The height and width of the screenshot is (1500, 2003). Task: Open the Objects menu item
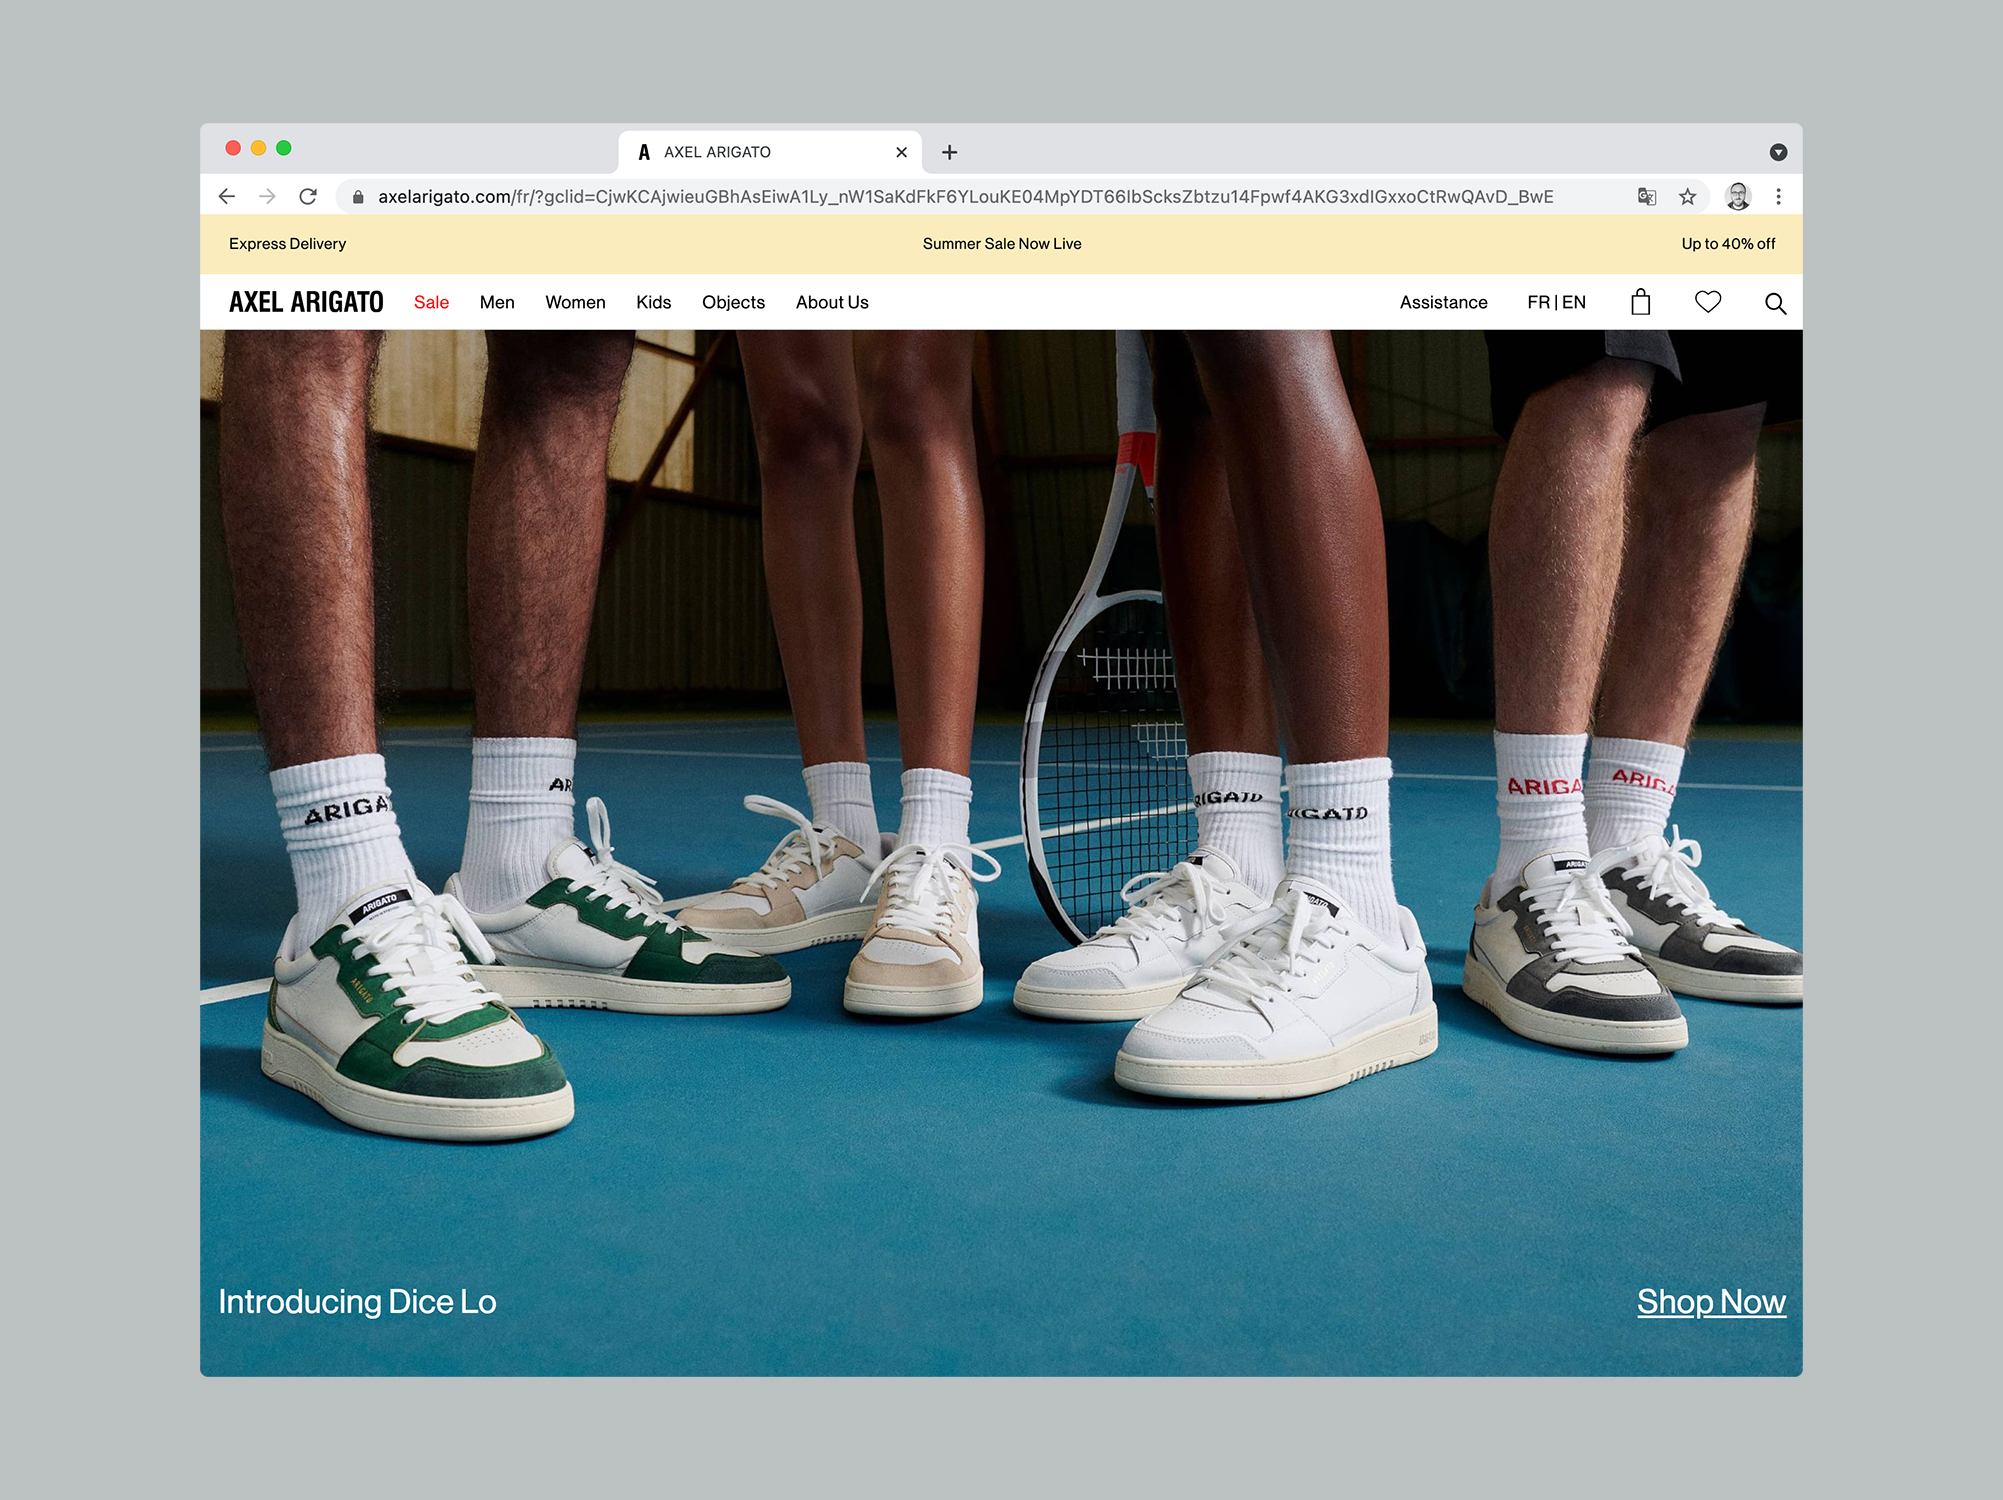733,302
